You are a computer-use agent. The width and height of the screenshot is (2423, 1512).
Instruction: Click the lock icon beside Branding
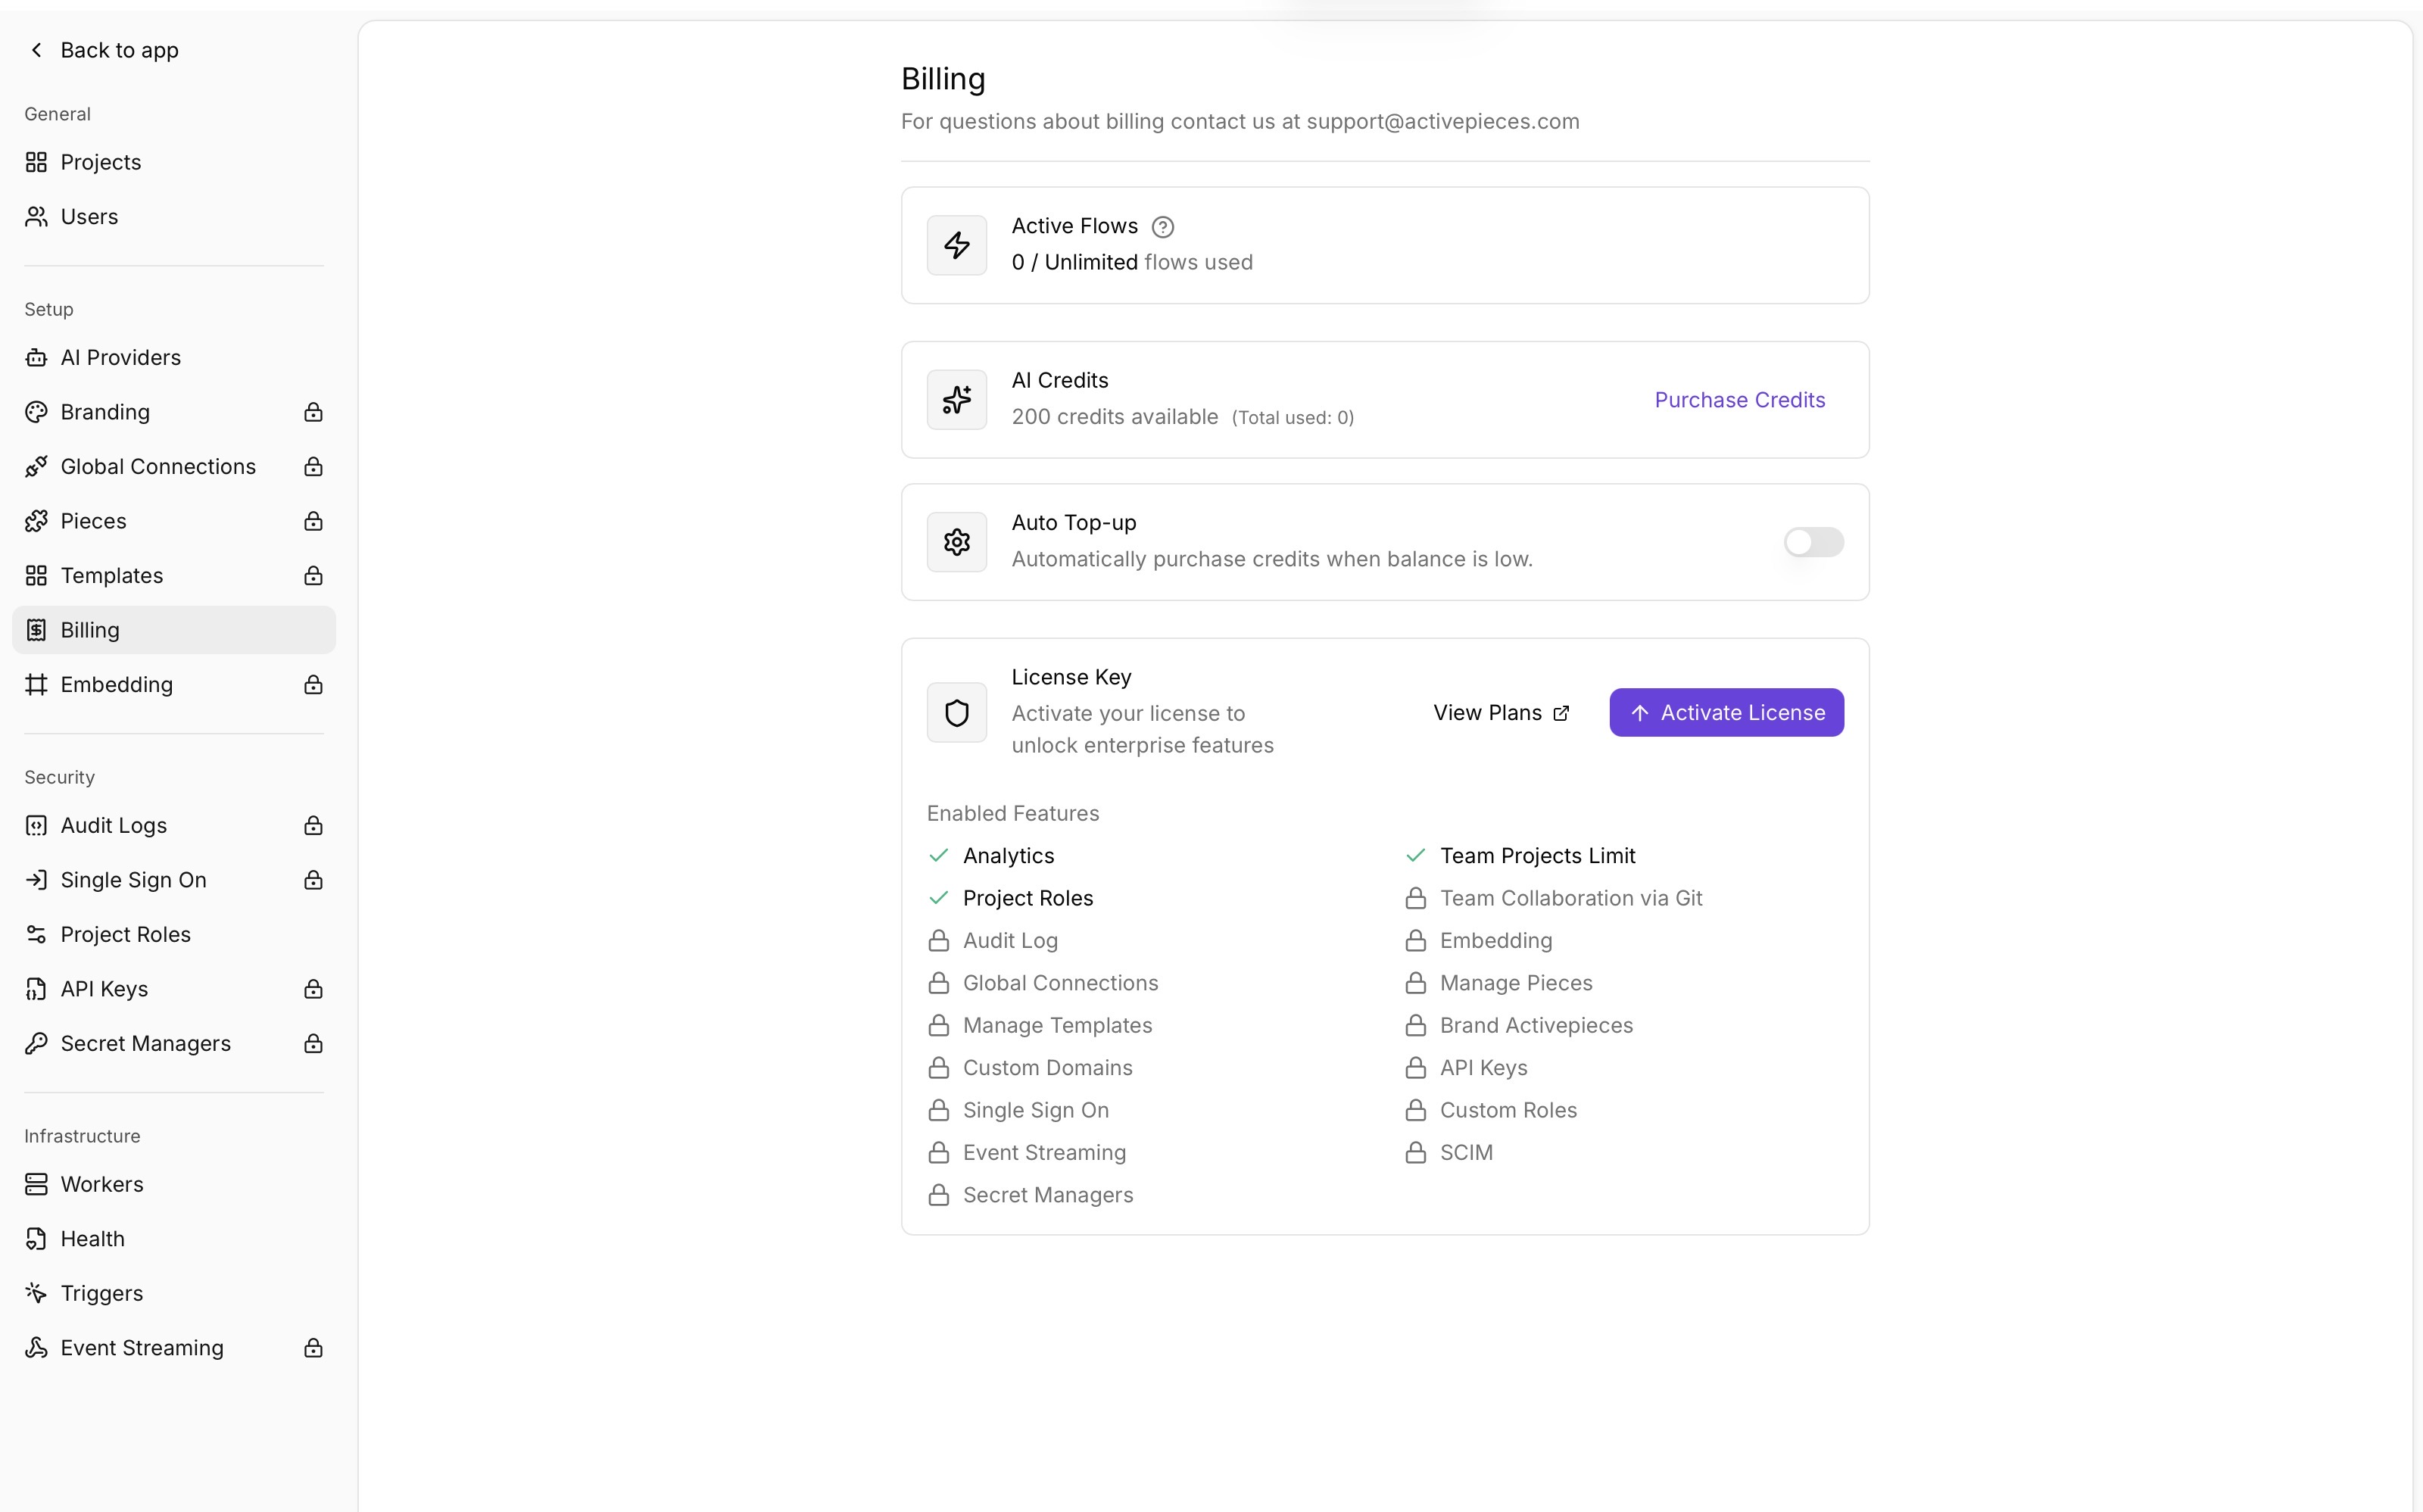pos(313,412)
